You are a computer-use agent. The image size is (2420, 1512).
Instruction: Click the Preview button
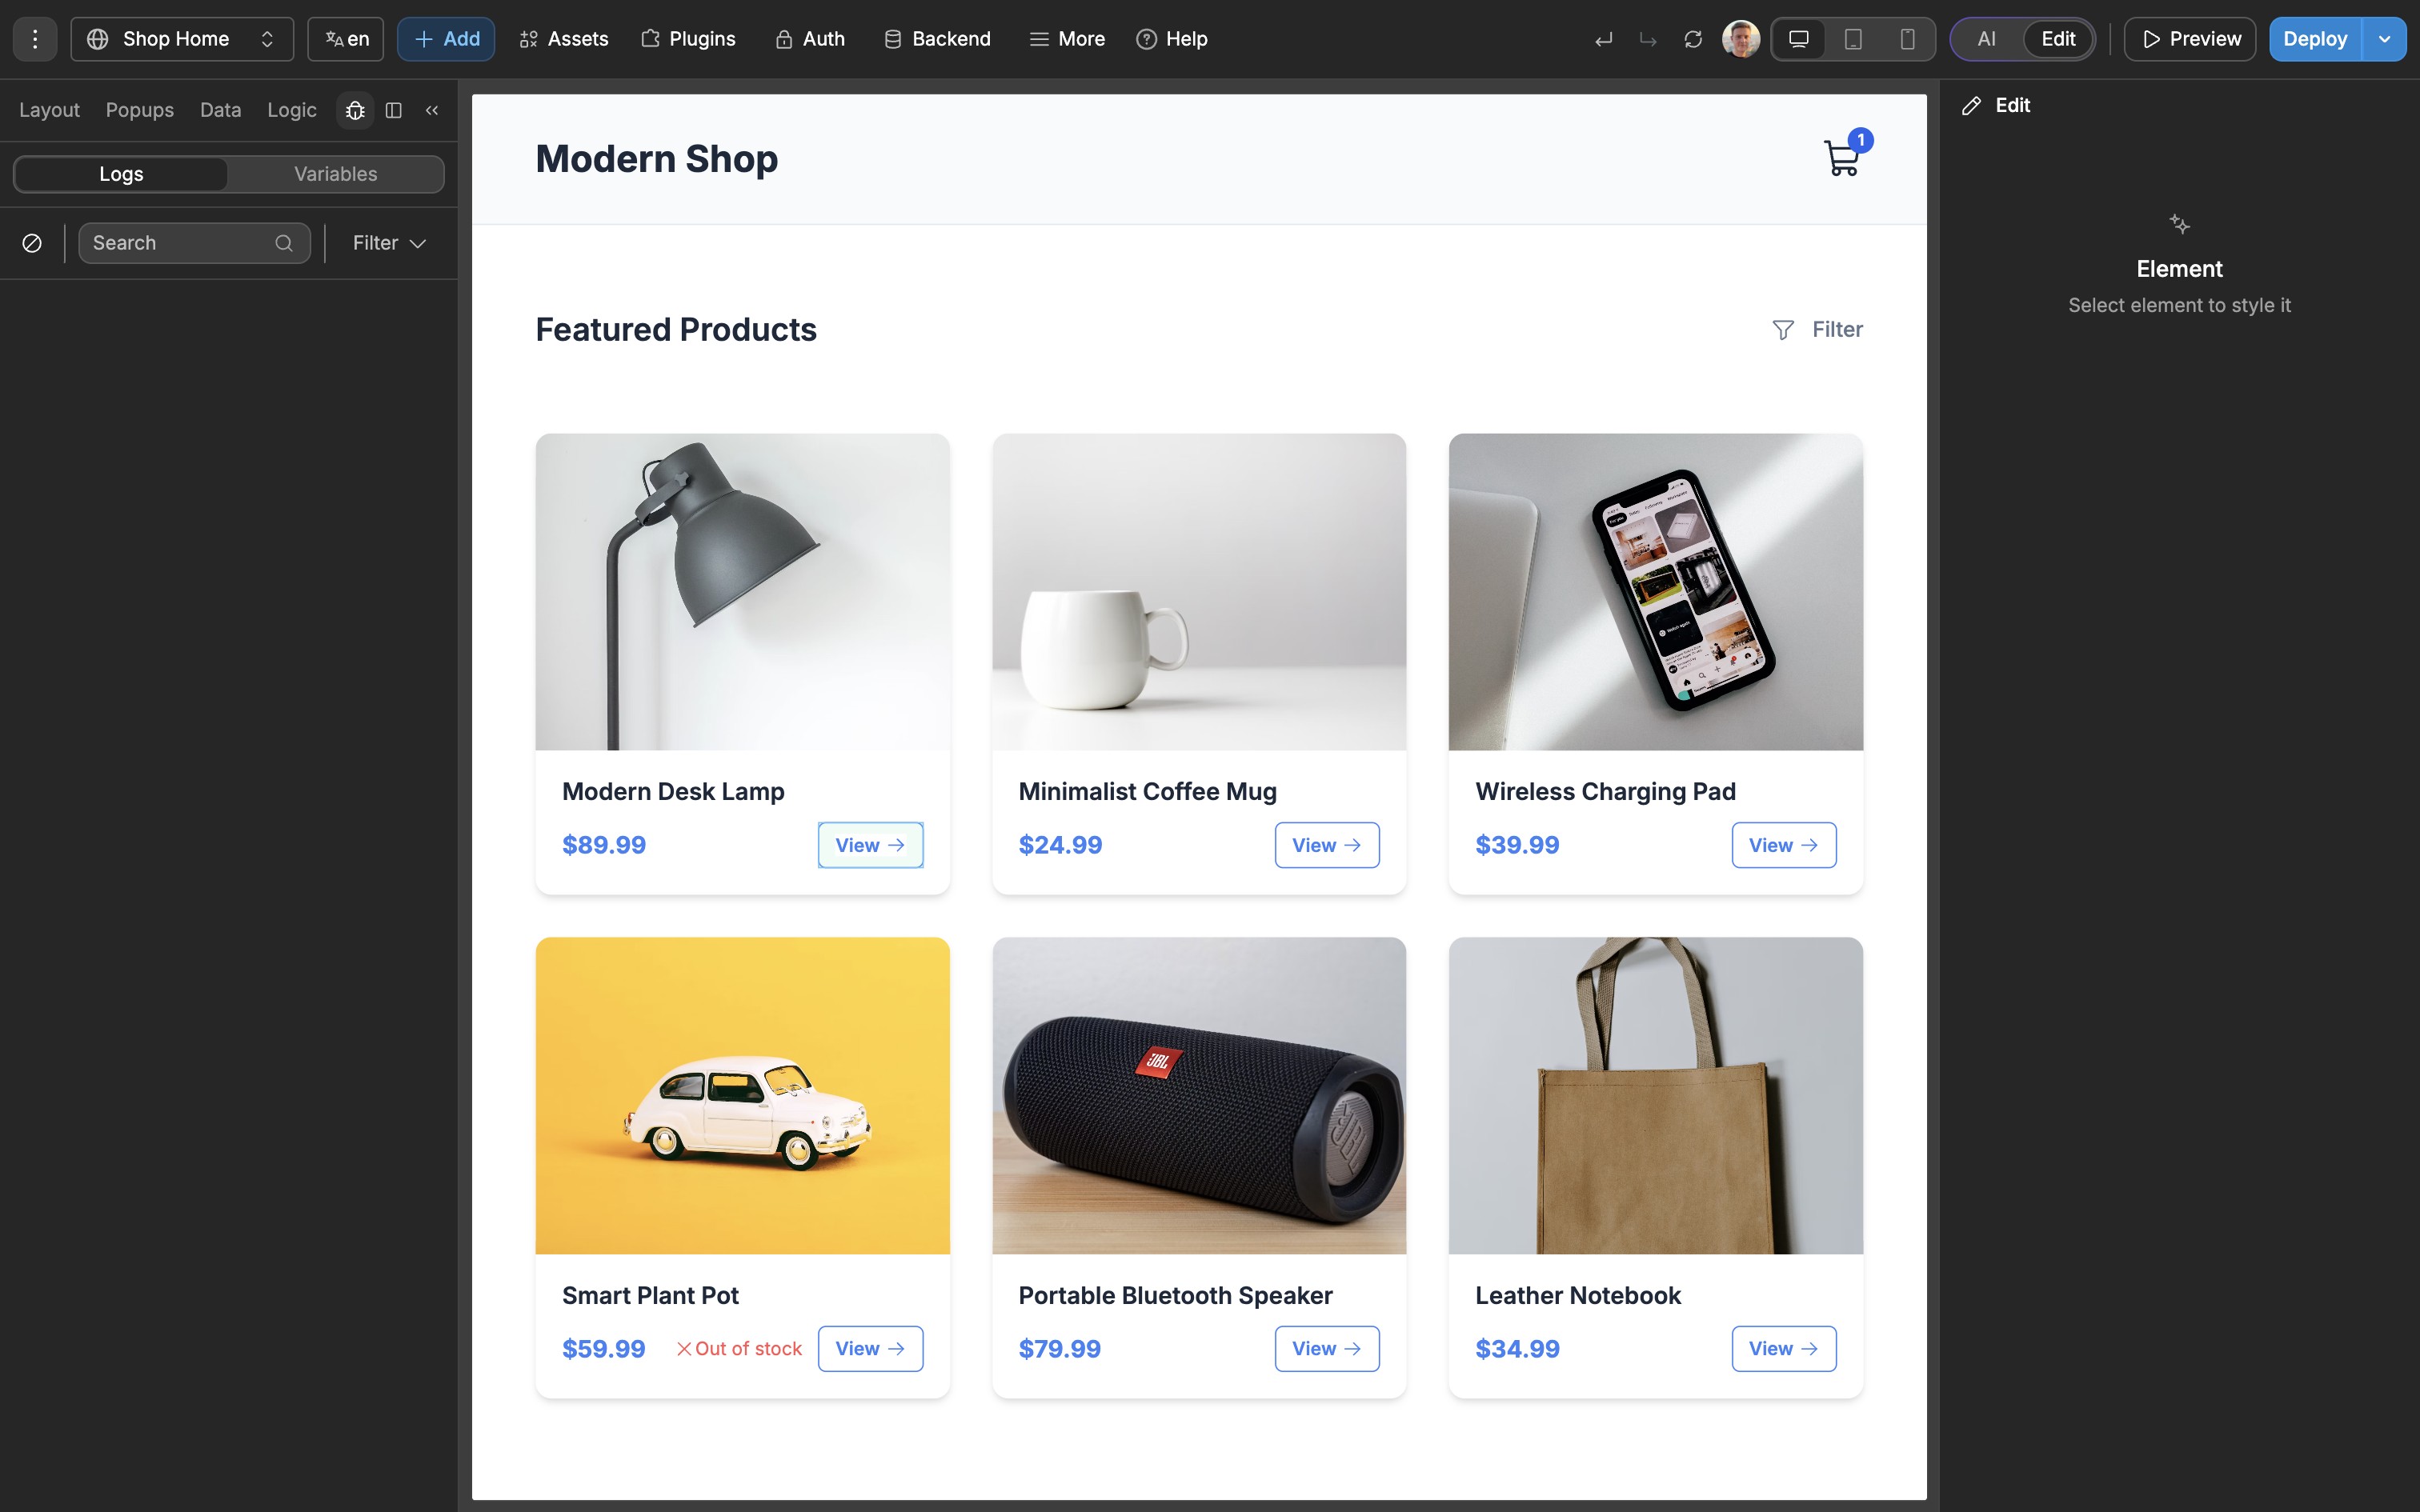point(2190,39)
